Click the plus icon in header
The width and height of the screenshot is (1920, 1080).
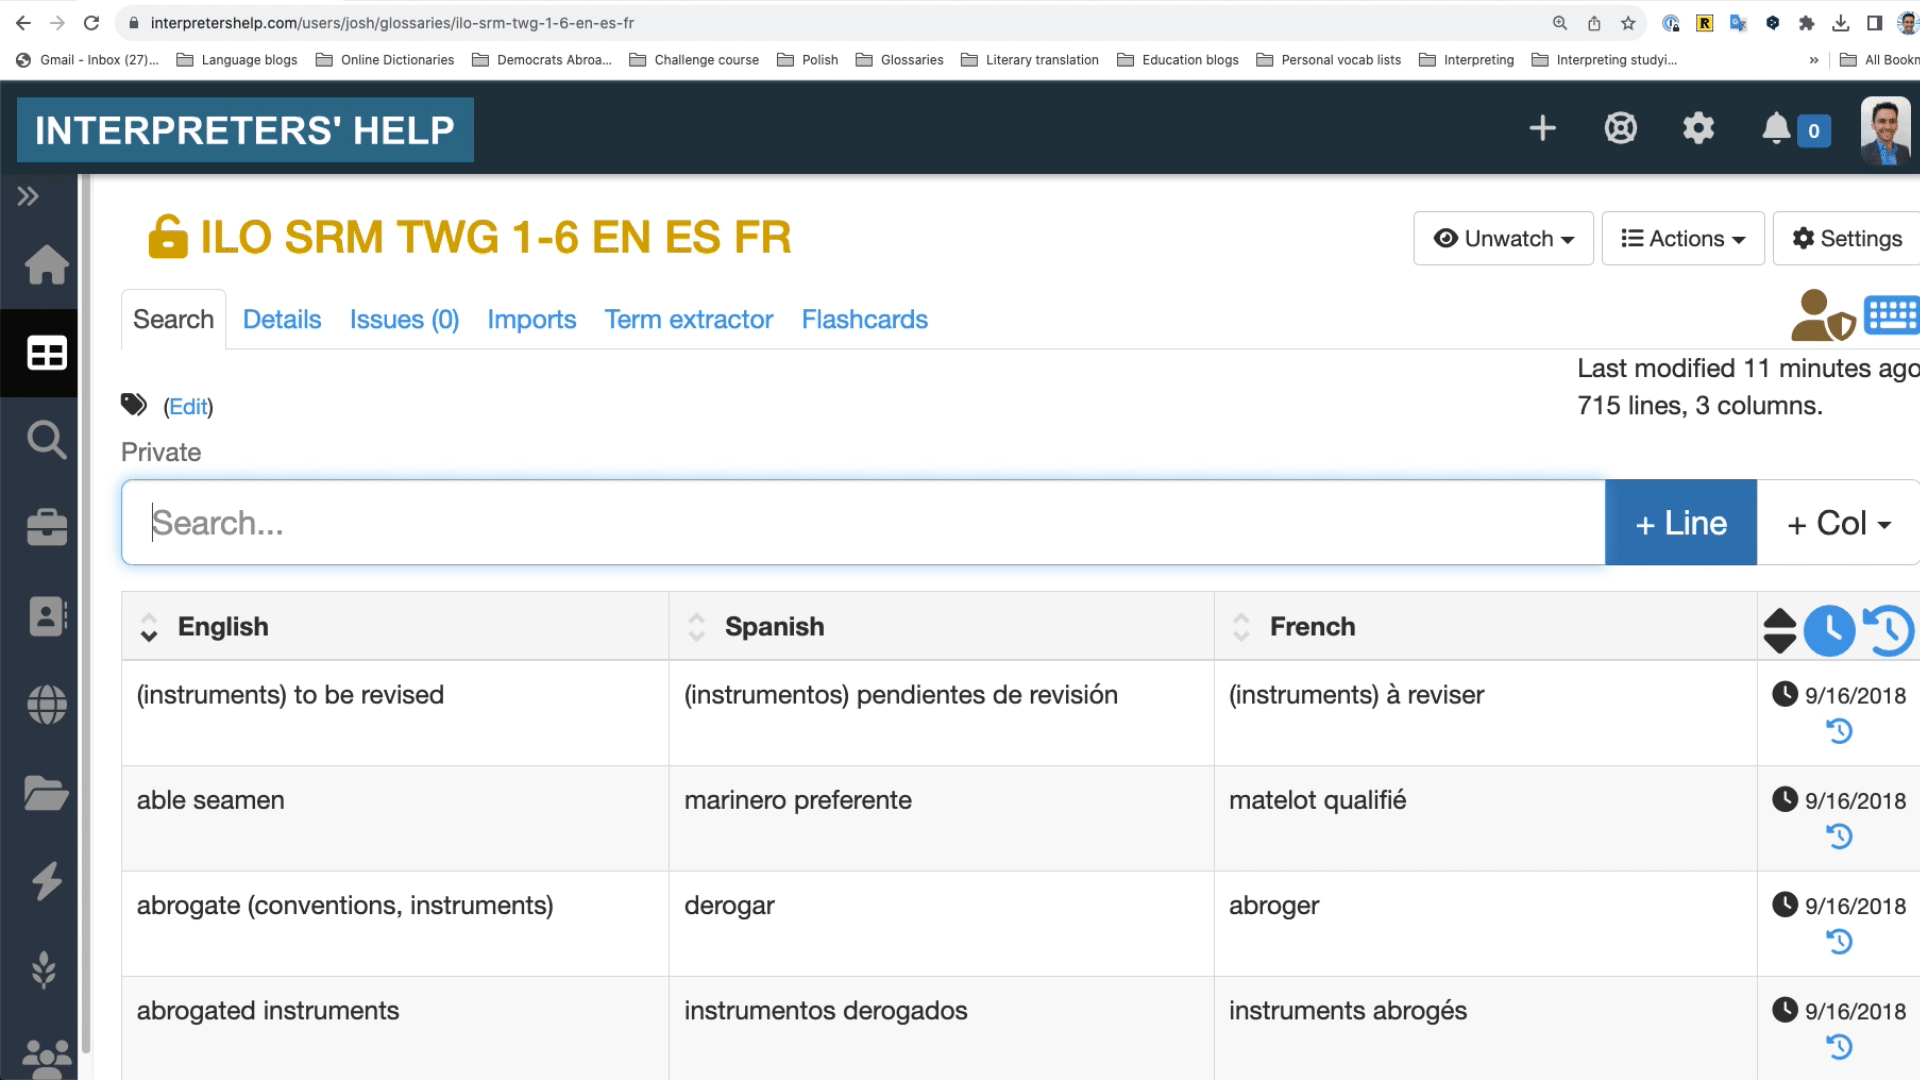(1542, 128)
